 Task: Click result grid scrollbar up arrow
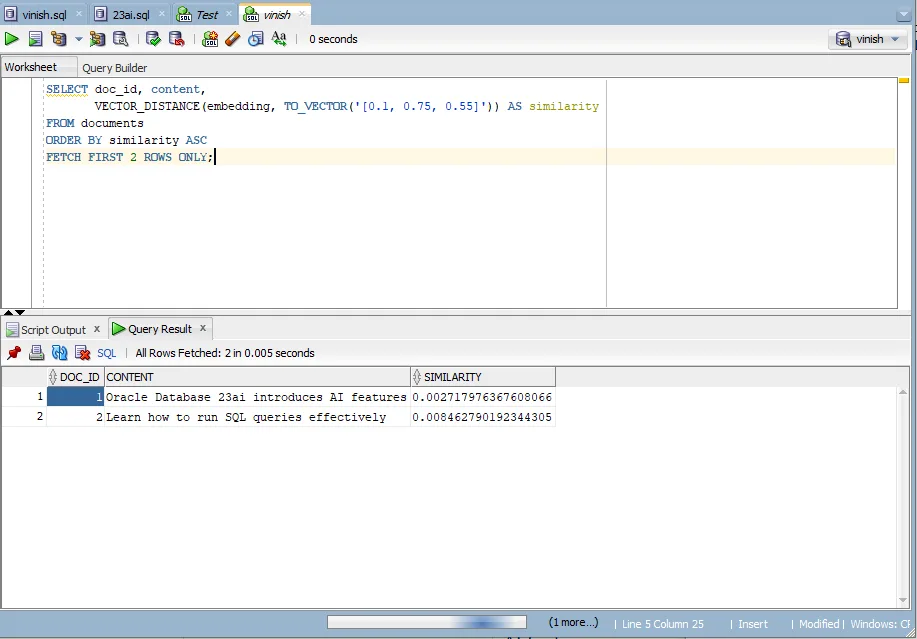click(903, 392)
